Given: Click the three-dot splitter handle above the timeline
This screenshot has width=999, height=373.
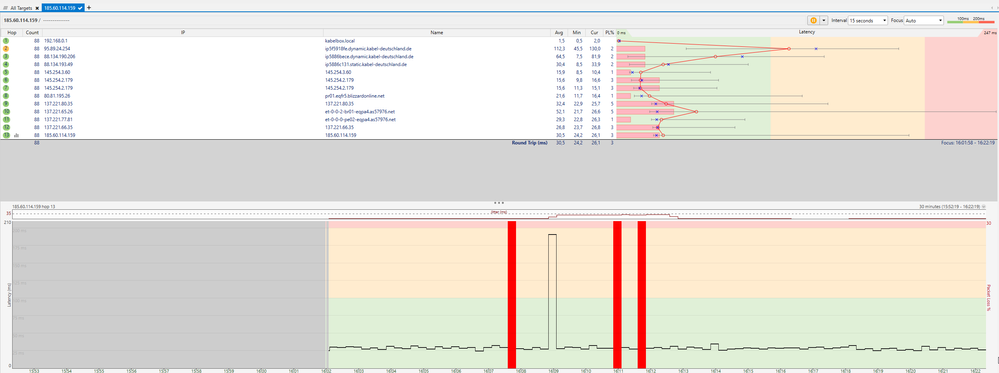Looking at the screenshot, I should 499,202.
